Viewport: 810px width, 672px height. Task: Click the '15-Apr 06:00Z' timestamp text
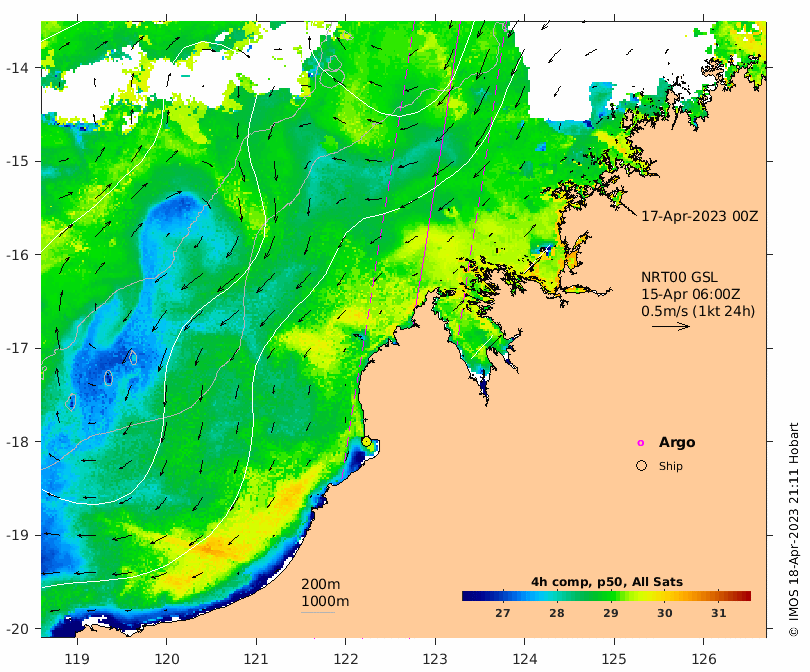coord(691,294)
